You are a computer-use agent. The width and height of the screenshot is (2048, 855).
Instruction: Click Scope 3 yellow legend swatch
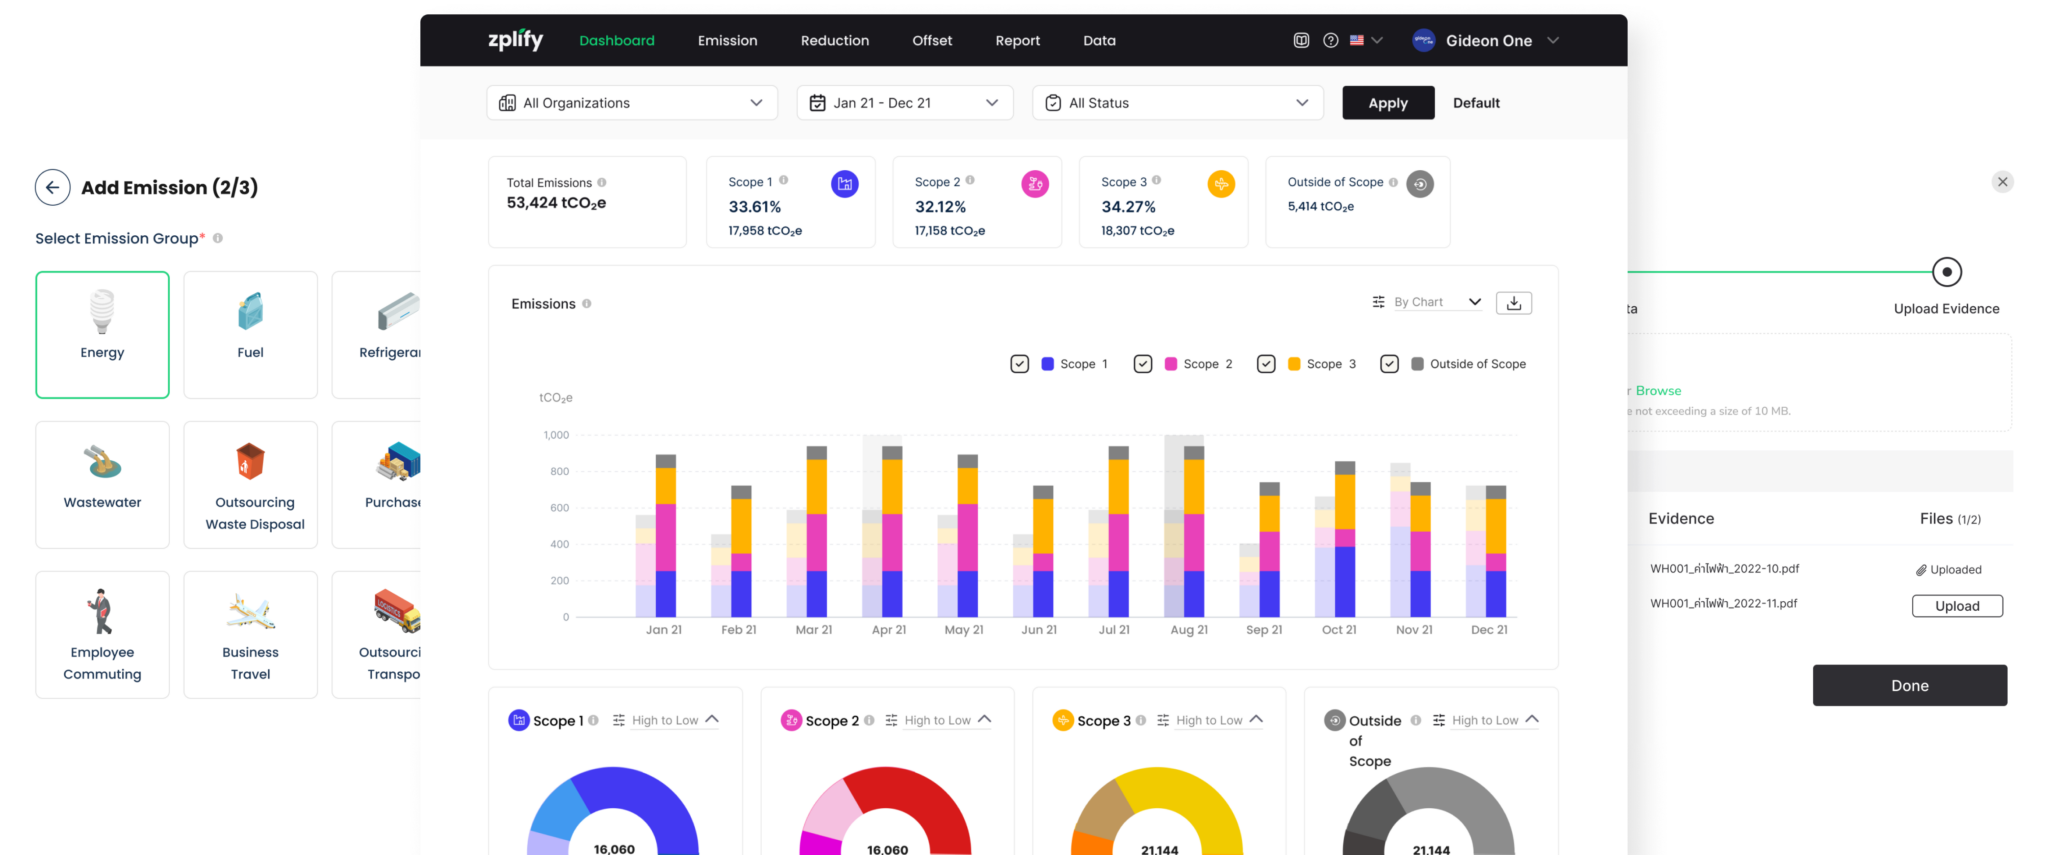click(x=1294, y=364)
